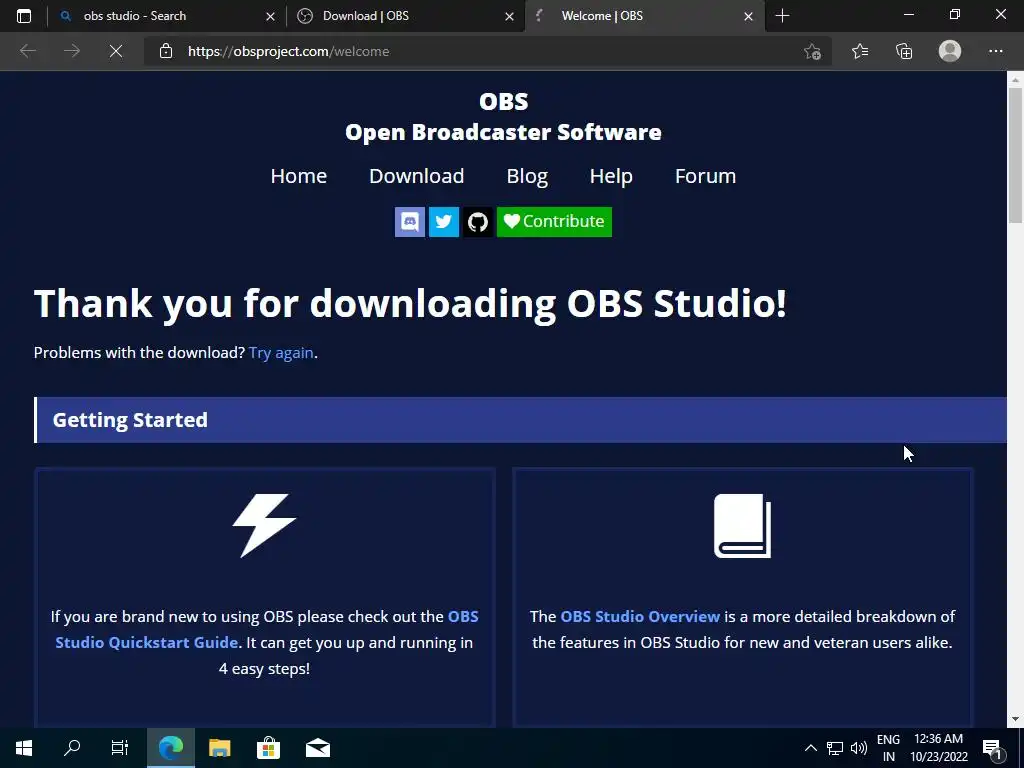Viewport: 1024px width, 768px height.
Task: View site information lock icon
Action: [x=166, y=51]
